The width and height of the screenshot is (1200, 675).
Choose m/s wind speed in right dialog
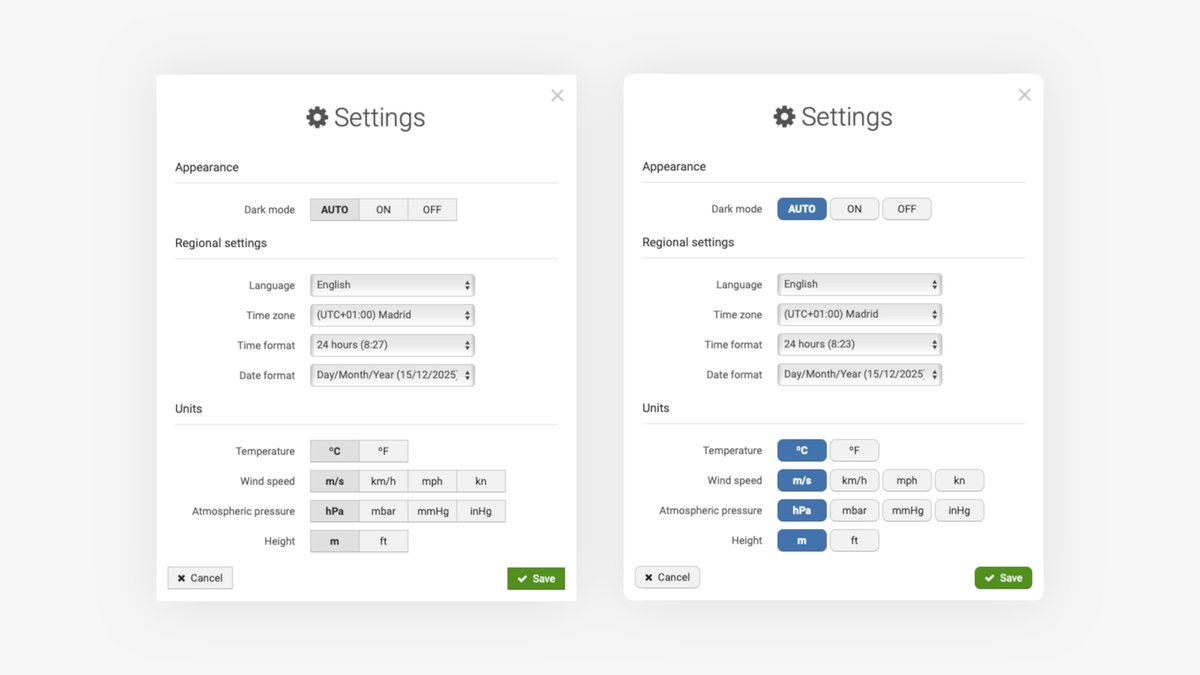pyautogui.click(x=802, y=480)
